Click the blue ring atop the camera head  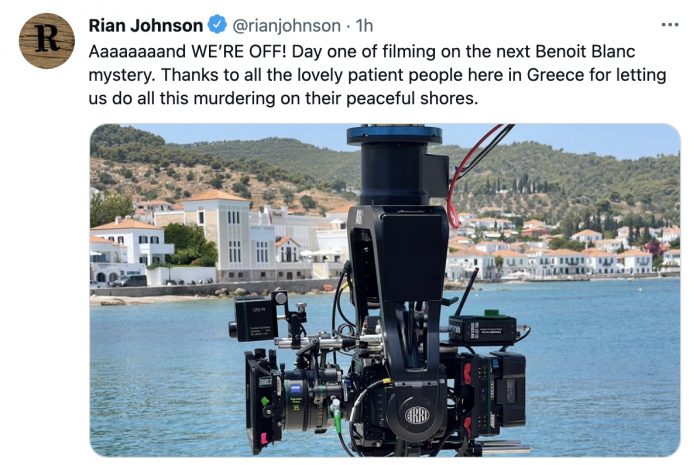pos(394,135)
